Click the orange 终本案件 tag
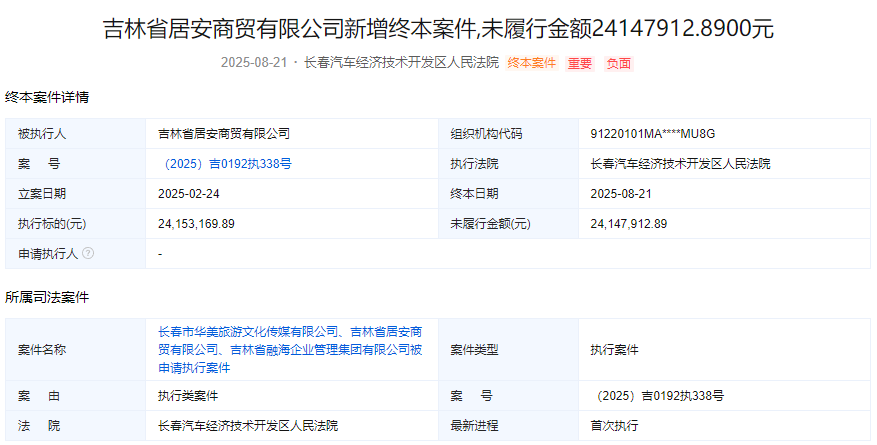Screen dimensions: 877x445 [531, 63]
